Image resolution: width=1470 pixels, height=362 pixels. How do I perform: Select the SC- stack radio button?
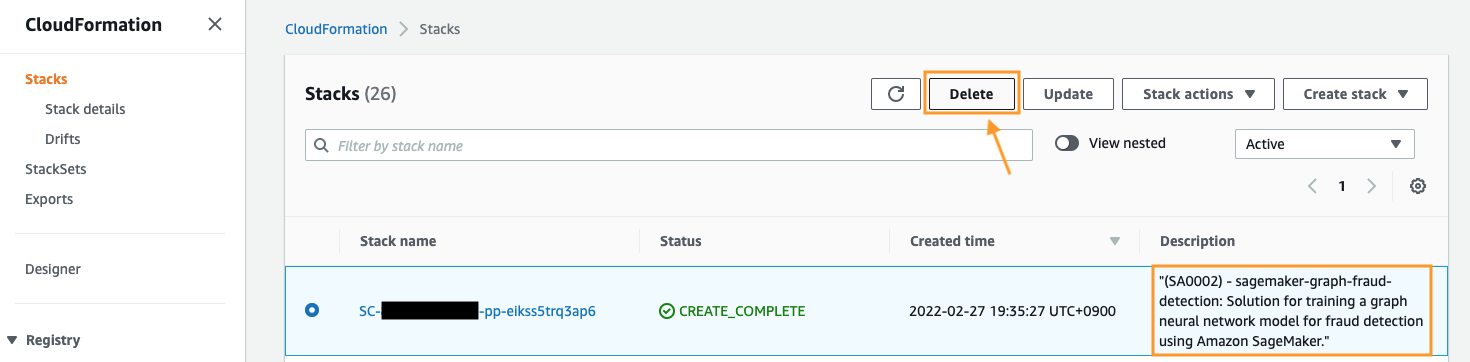tap(312, 310)
